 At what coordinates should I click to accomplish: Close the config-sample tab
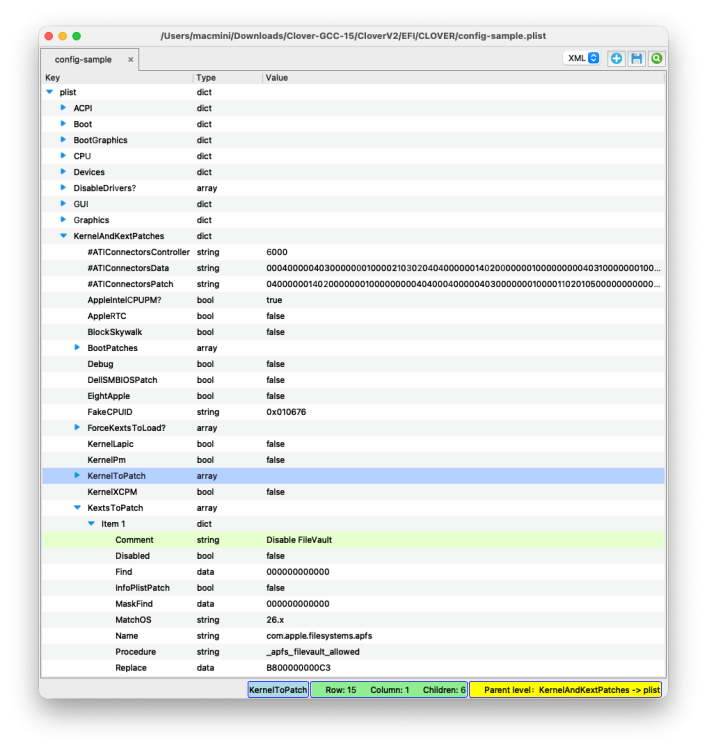point(131,60)
